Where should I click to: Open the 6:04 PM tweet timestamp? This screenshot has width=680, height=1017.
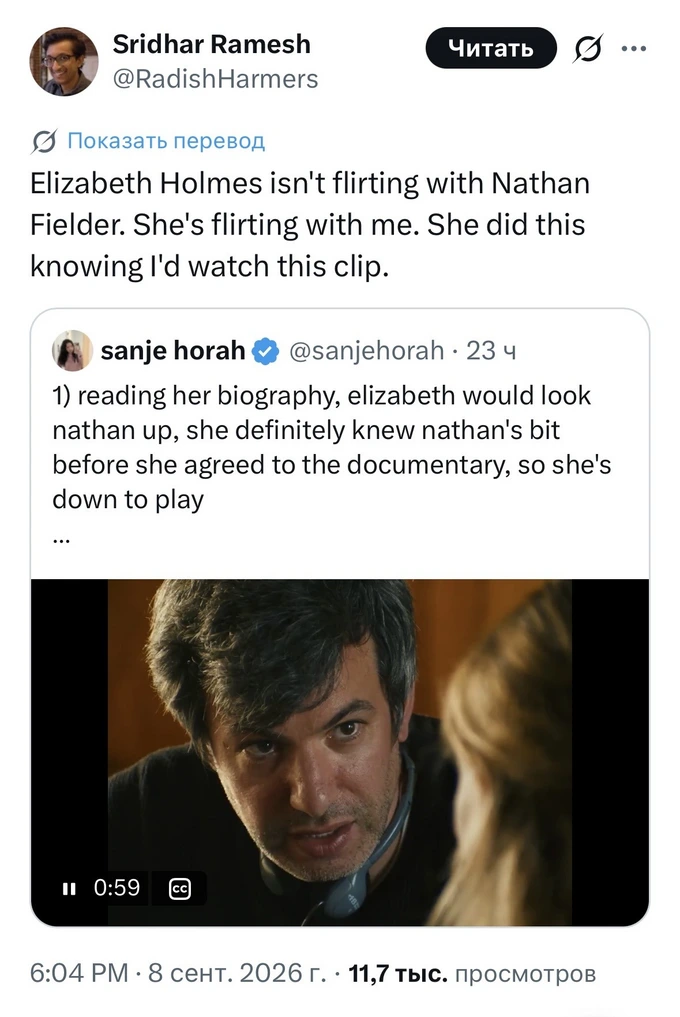(x=79, y=973)
